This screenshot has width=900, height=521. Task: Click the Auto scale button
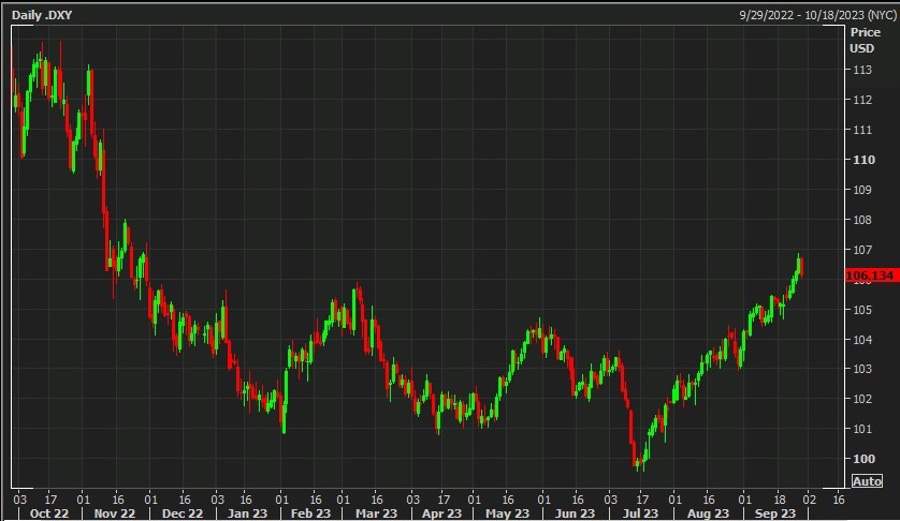[866, 481]
